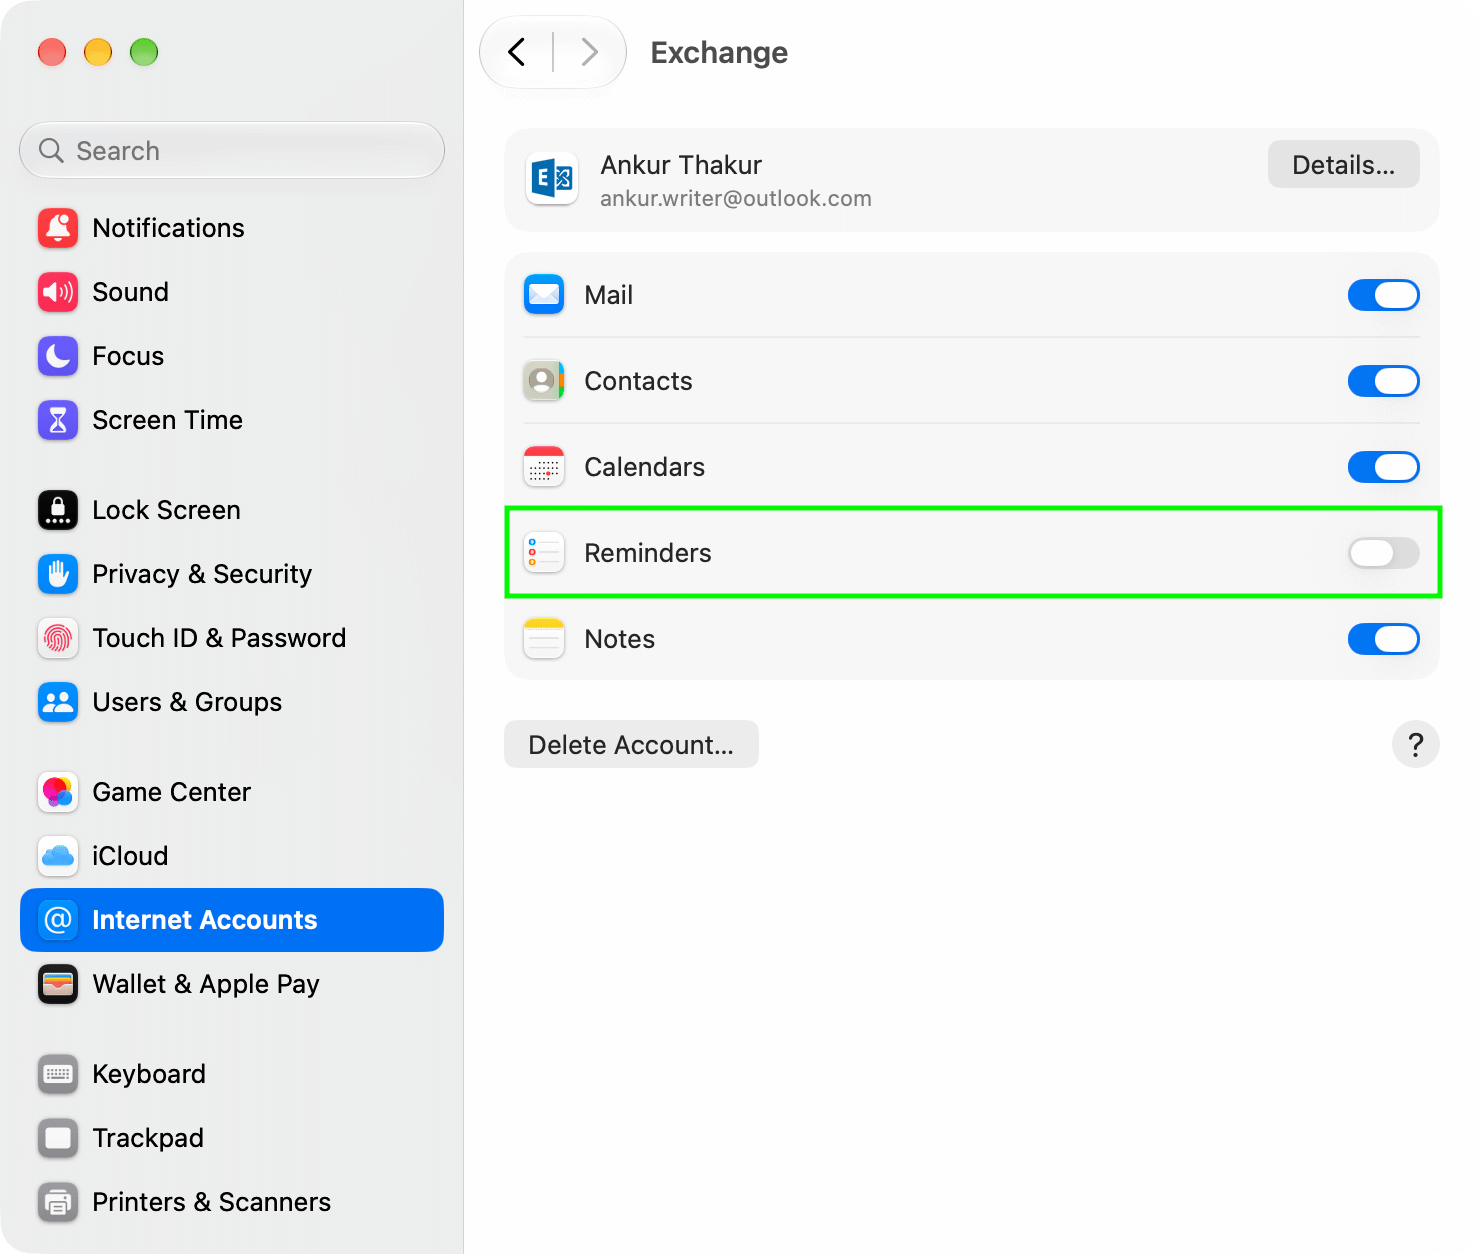Click the Exchange account logo icon
Viewport: 1480px width, 1254px height.
pos(552,179)
